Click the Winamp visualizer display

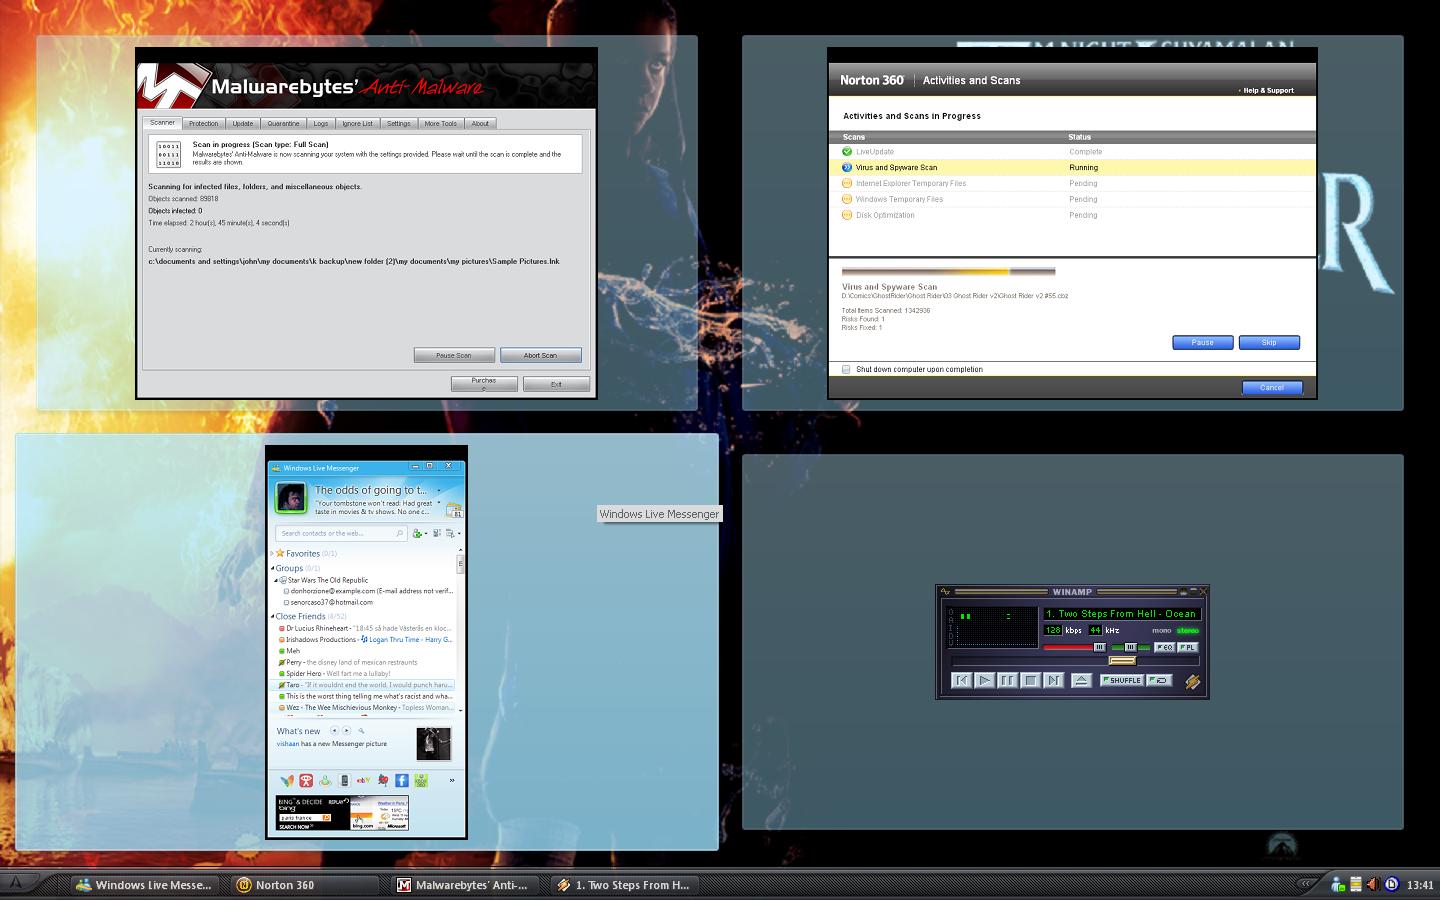pyautogui.click(x=992, y=627)
